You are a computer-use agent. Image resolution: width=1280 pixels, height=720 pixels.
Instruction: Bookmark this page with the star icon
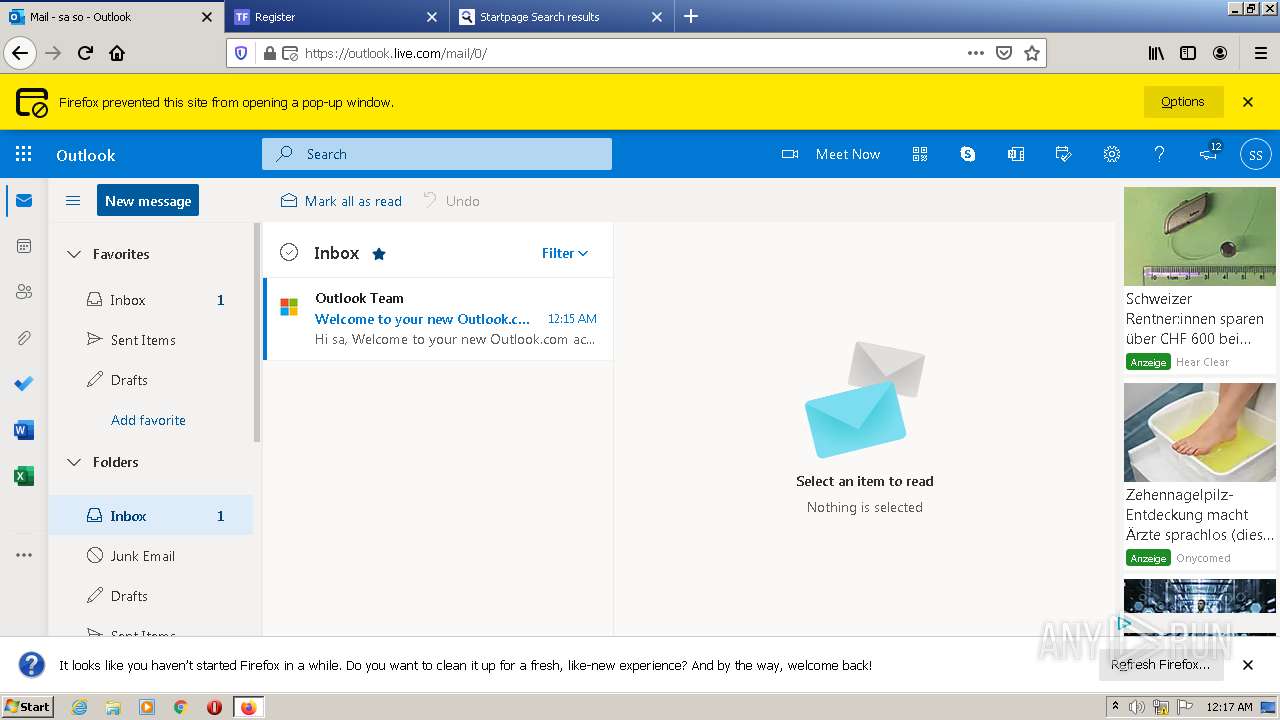tap(1032, 53)
